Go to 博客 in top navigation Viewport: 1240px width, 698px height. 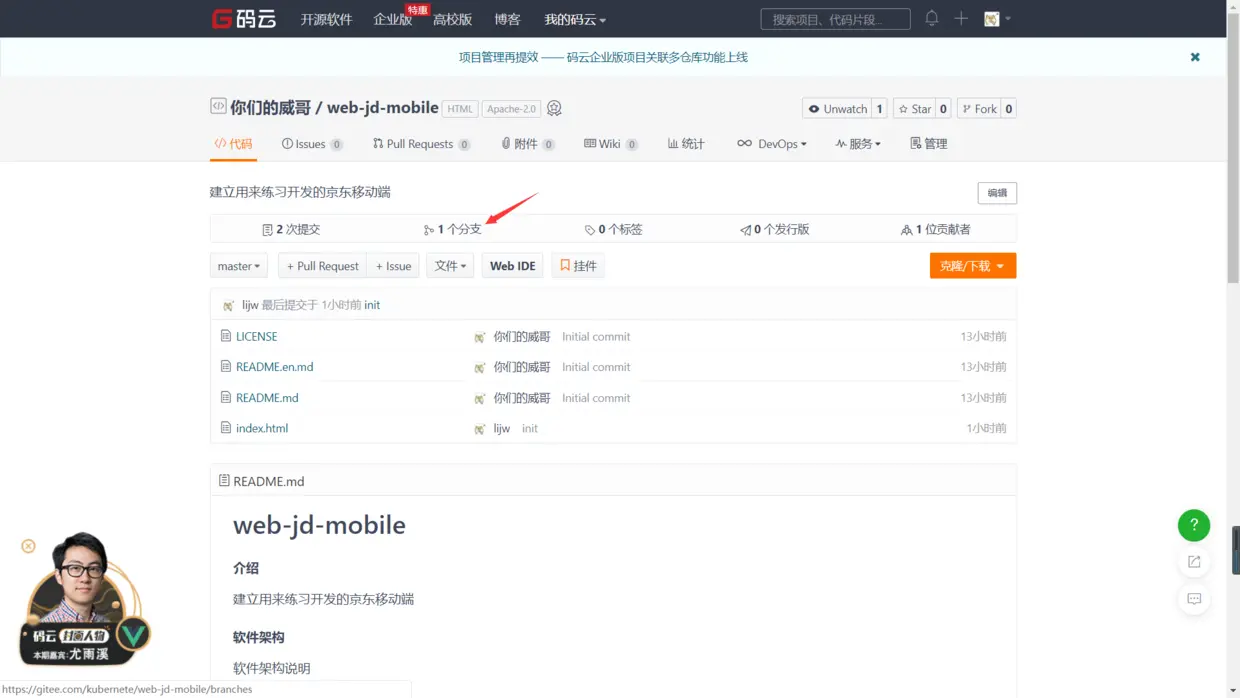[x=507, y=19]
